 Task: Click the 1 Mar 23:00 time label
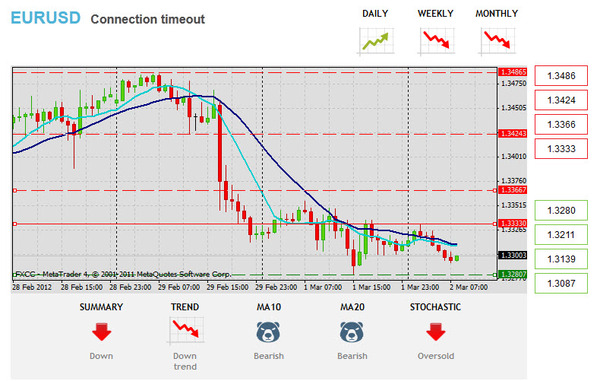tap(420, 287)
